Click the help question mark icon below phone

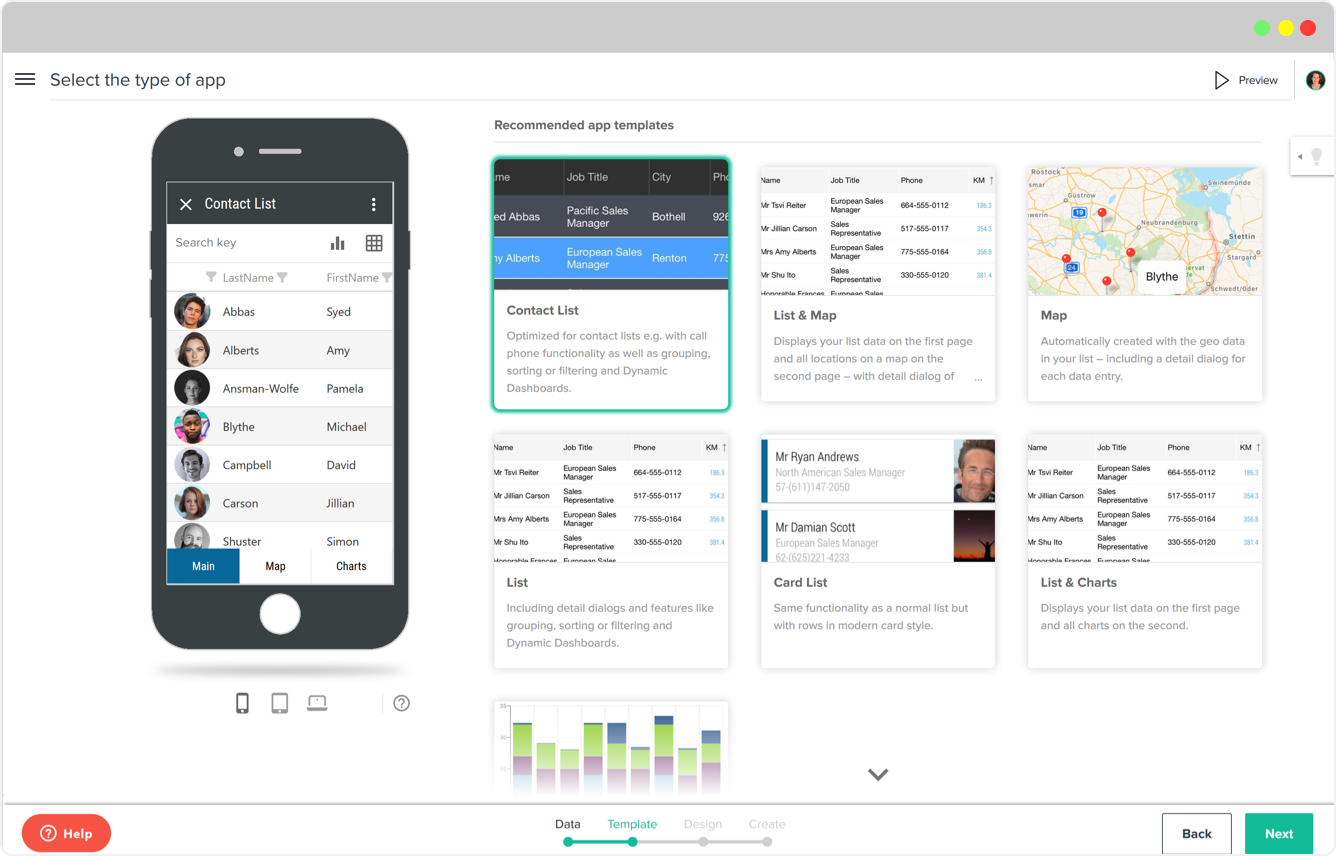coord(401,703)
